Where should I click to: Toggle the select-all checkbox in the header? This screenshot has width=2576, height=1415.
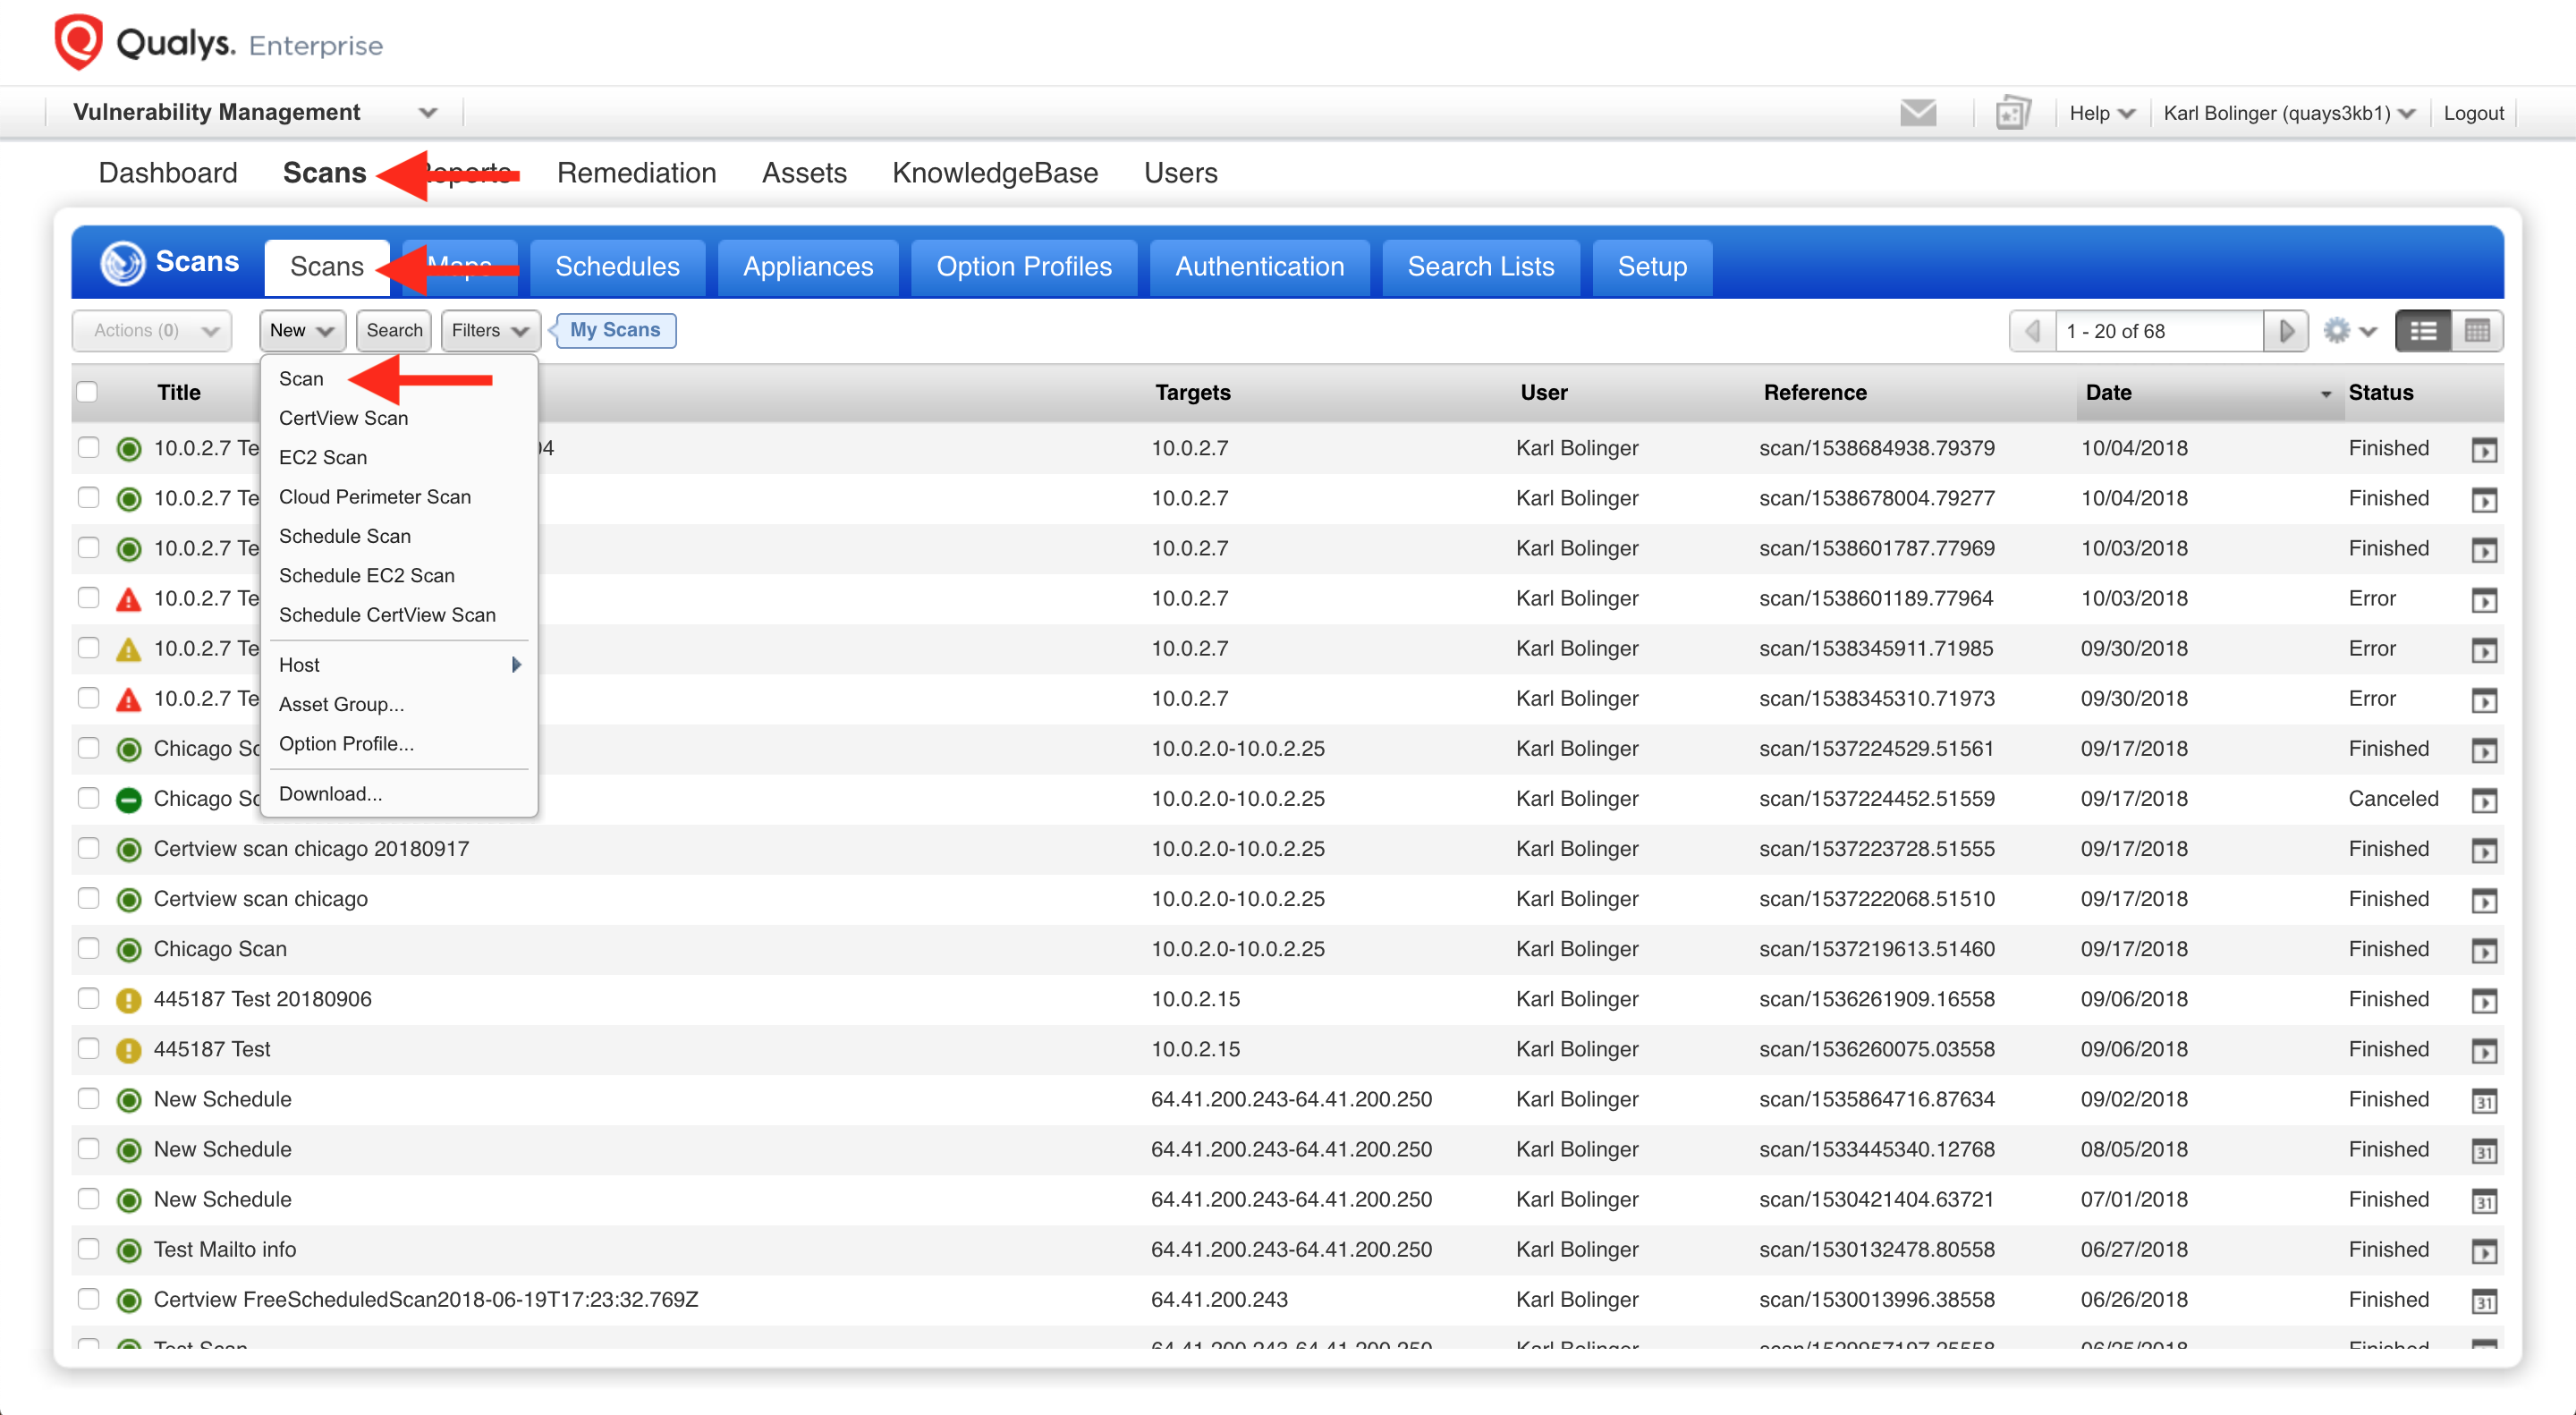pyautogui.click(x=88, y=392)
